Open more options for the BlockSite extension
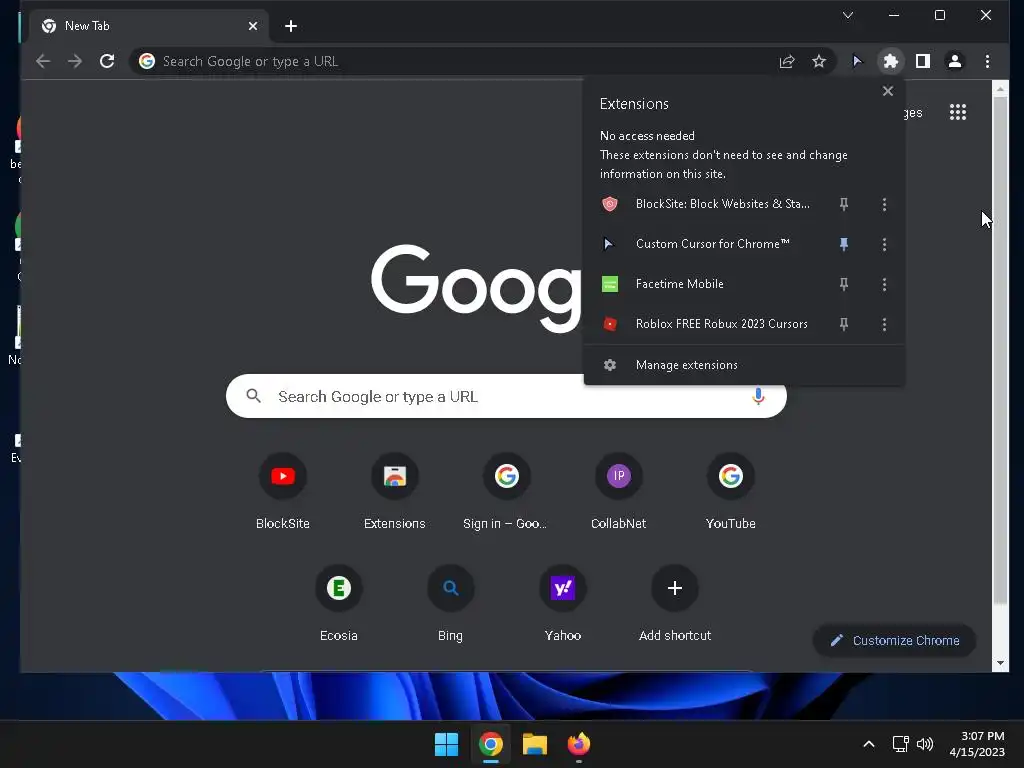The width and height of the screenshot is (1024, 768). click(884, 204)
